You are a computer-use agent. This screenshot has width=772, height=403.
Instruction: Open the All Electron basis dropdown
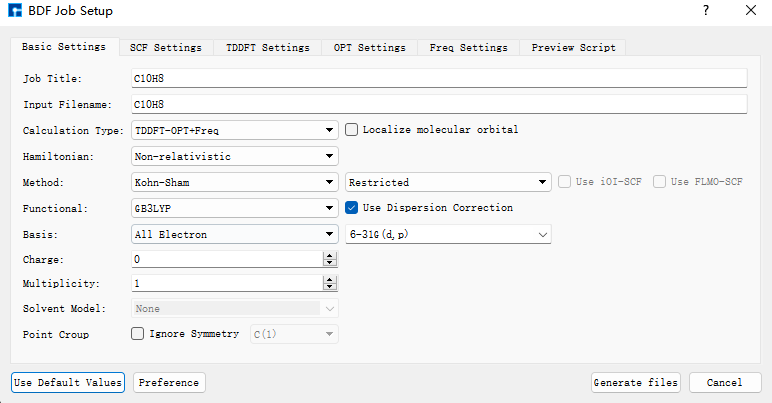click(234, 234)
